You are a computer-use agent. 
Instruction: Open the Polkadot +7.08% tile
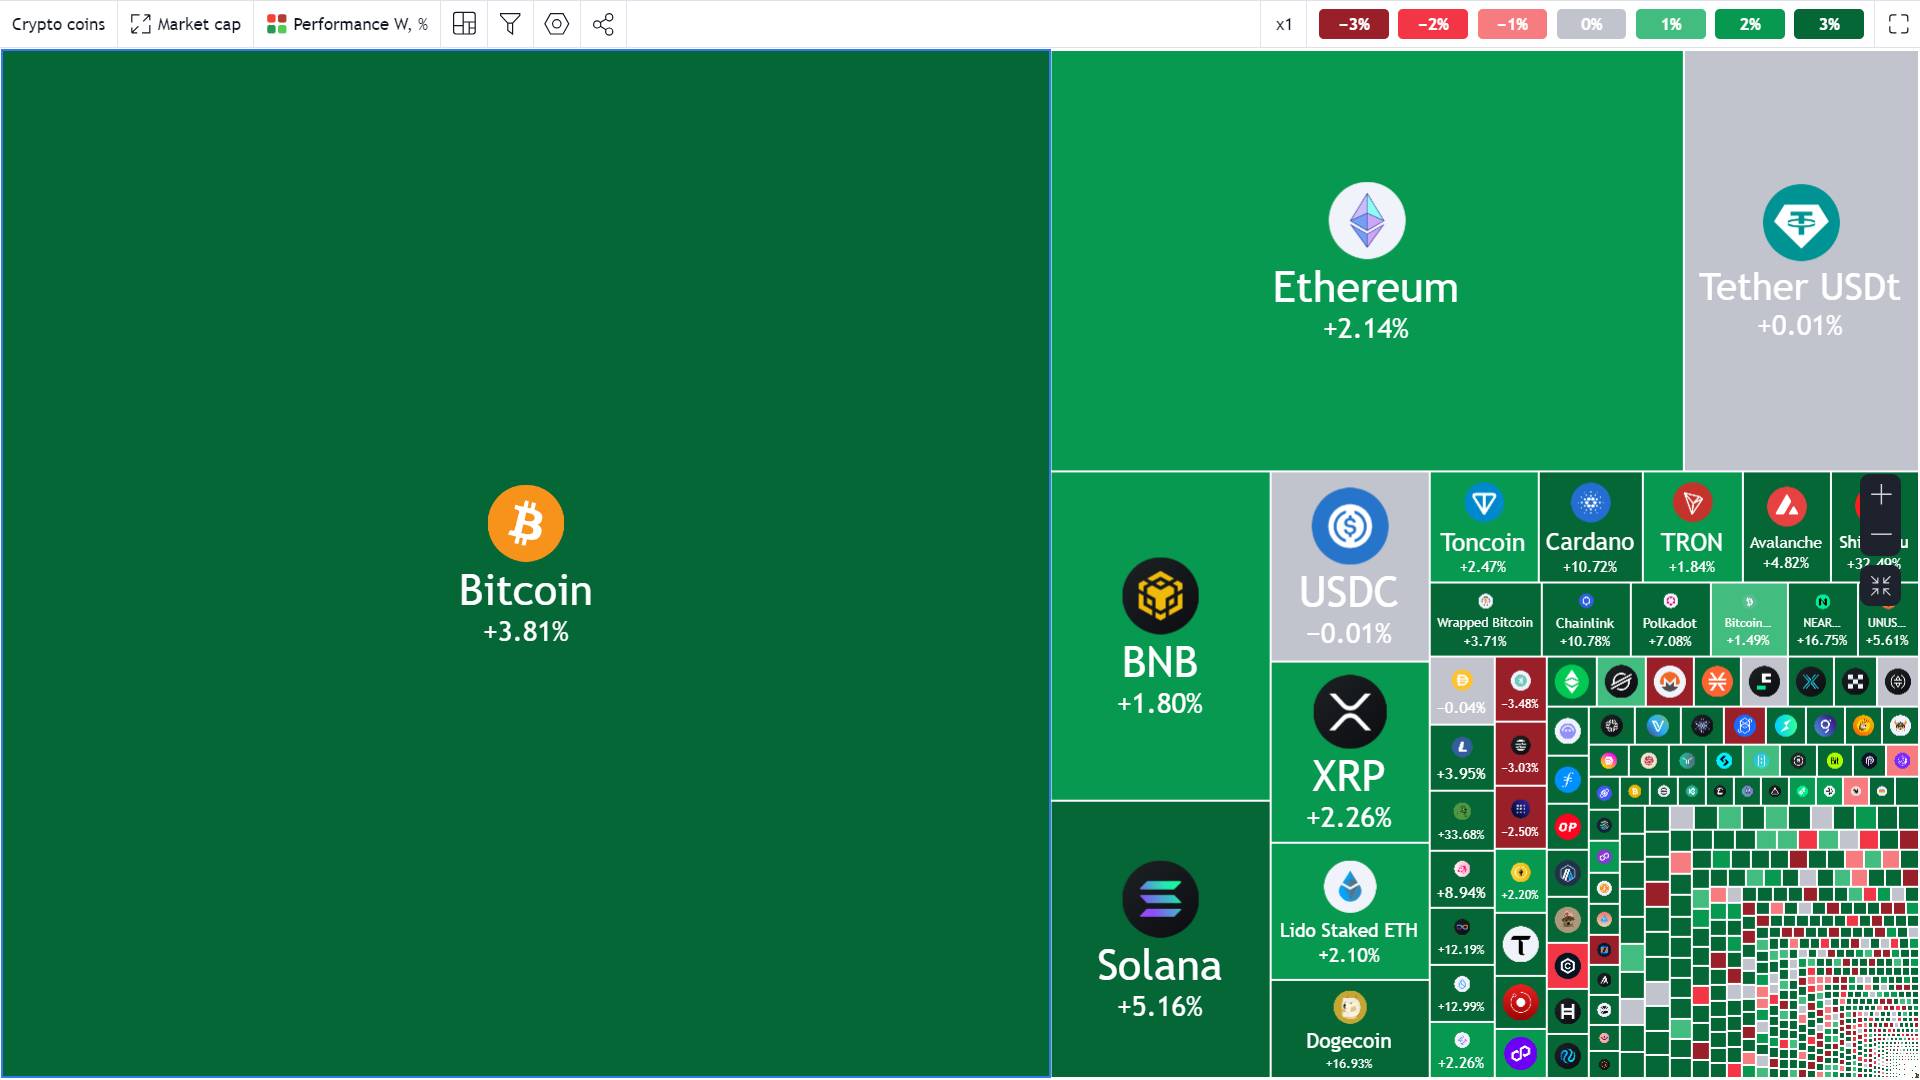1669,619
